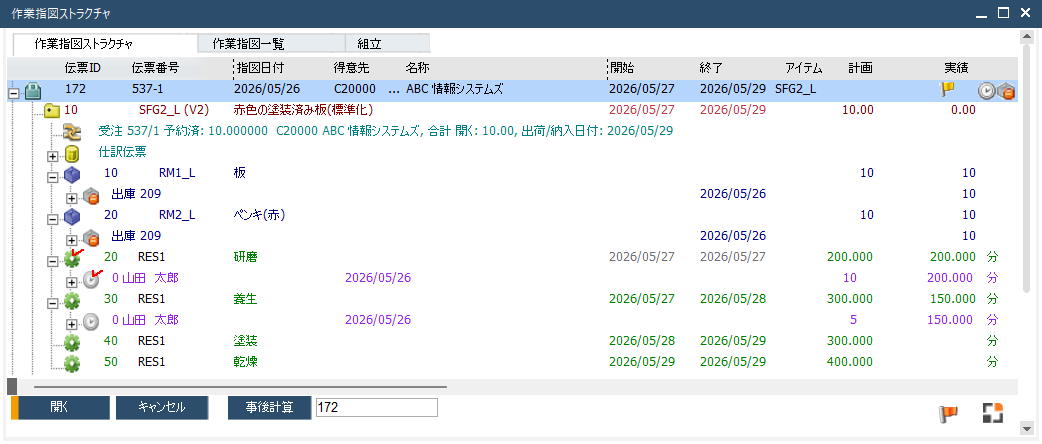The image size is (1042, 444).
Task: Click the lock icon on row 172
Action: 33,90
